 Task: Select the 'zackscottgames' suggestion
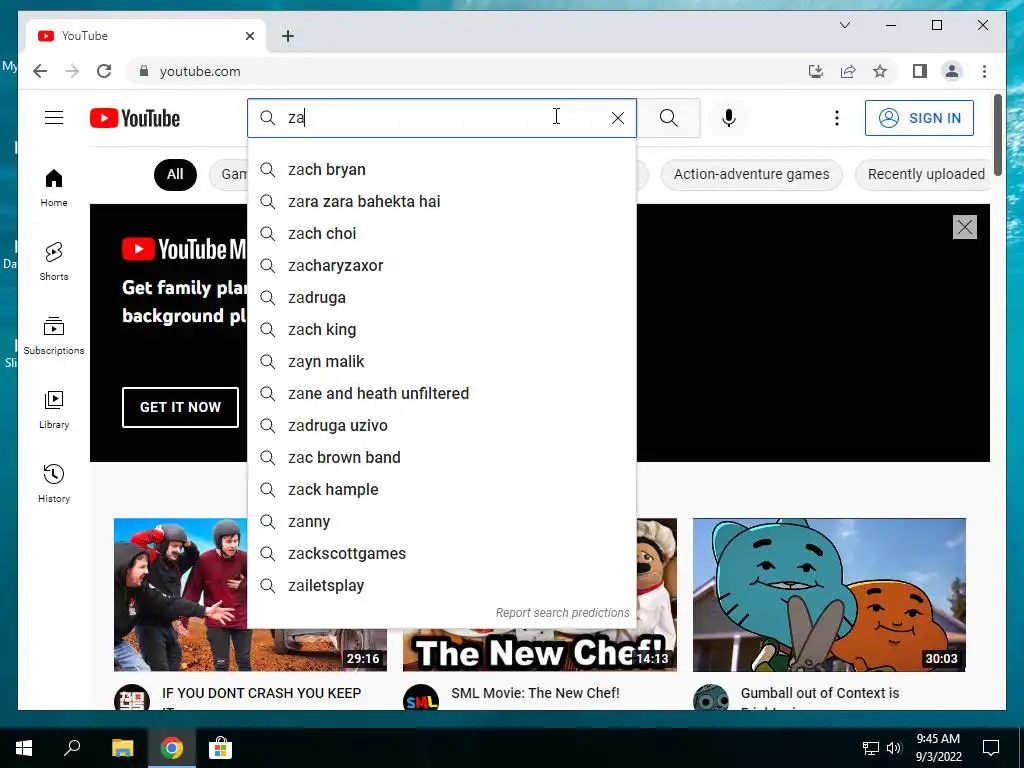point(442,554)
